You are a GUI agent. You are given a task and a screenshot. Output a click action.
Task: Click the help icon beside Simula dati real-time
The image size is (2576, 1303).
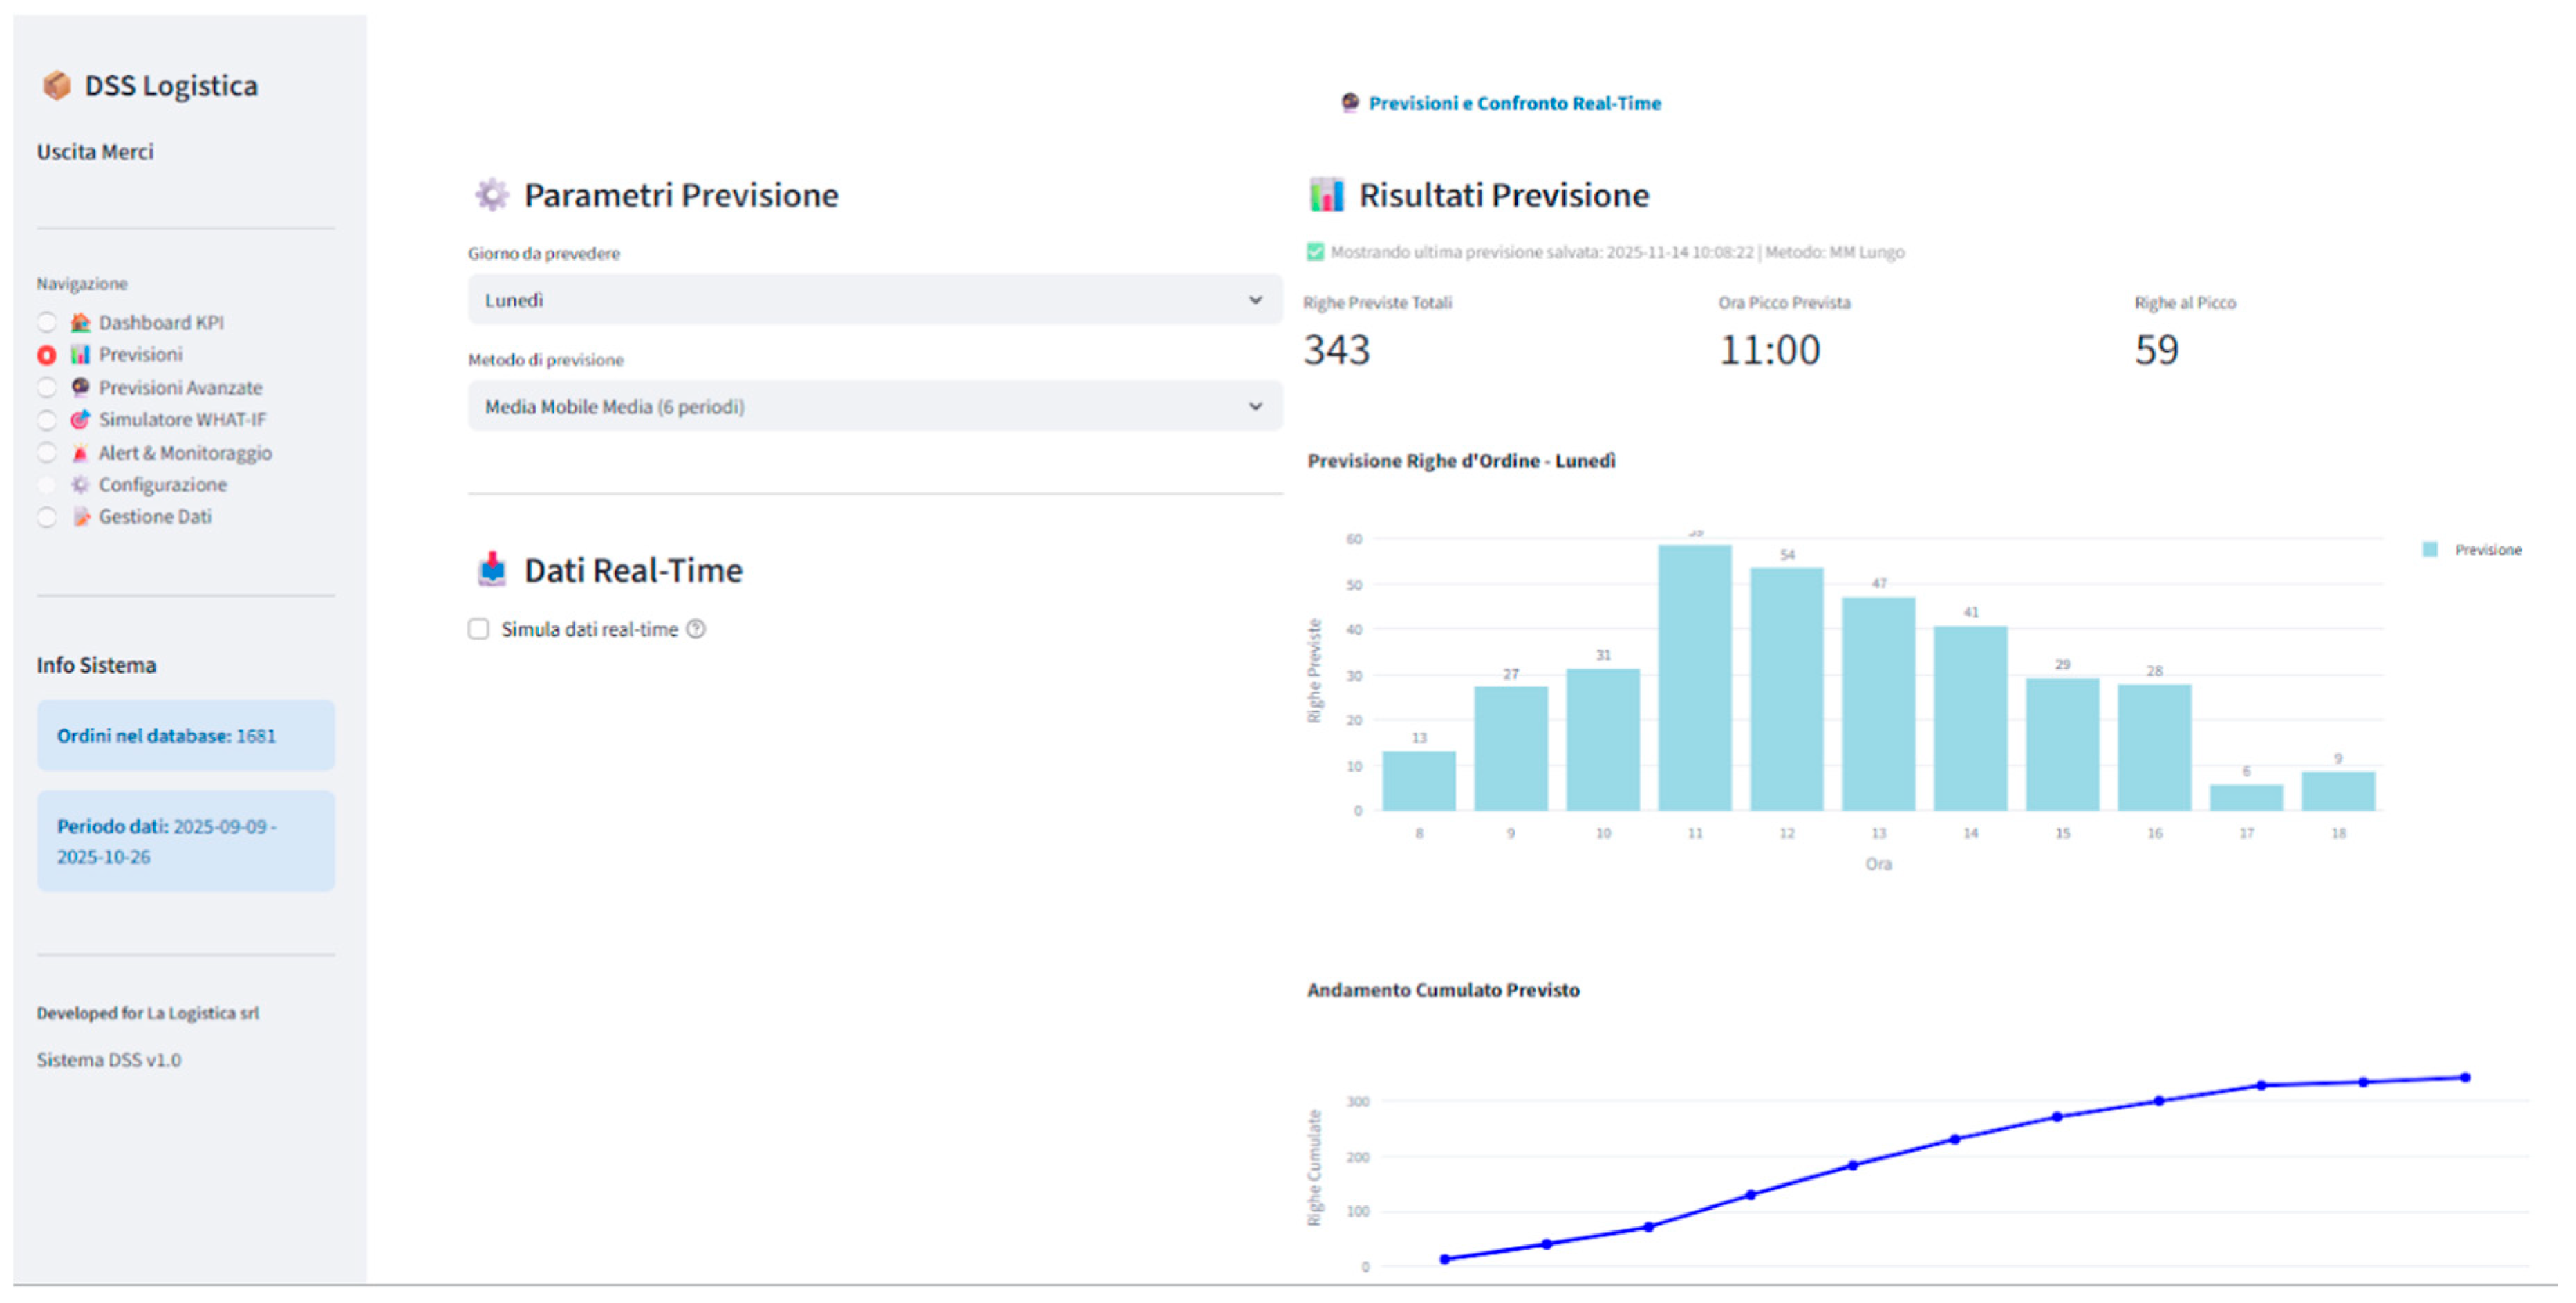(696, 629)
